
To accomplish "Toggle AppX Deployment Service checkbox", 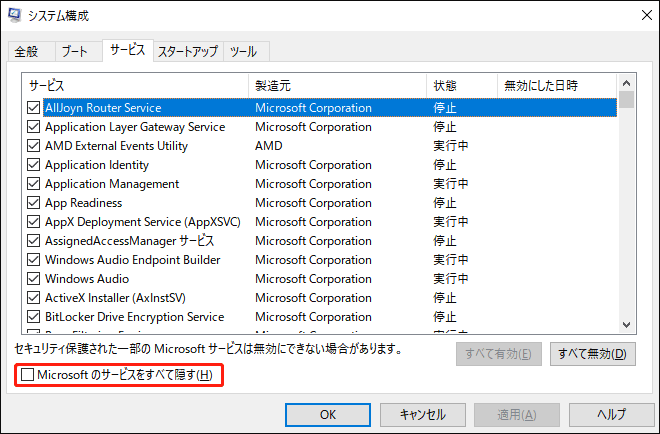I will point(34,222).
